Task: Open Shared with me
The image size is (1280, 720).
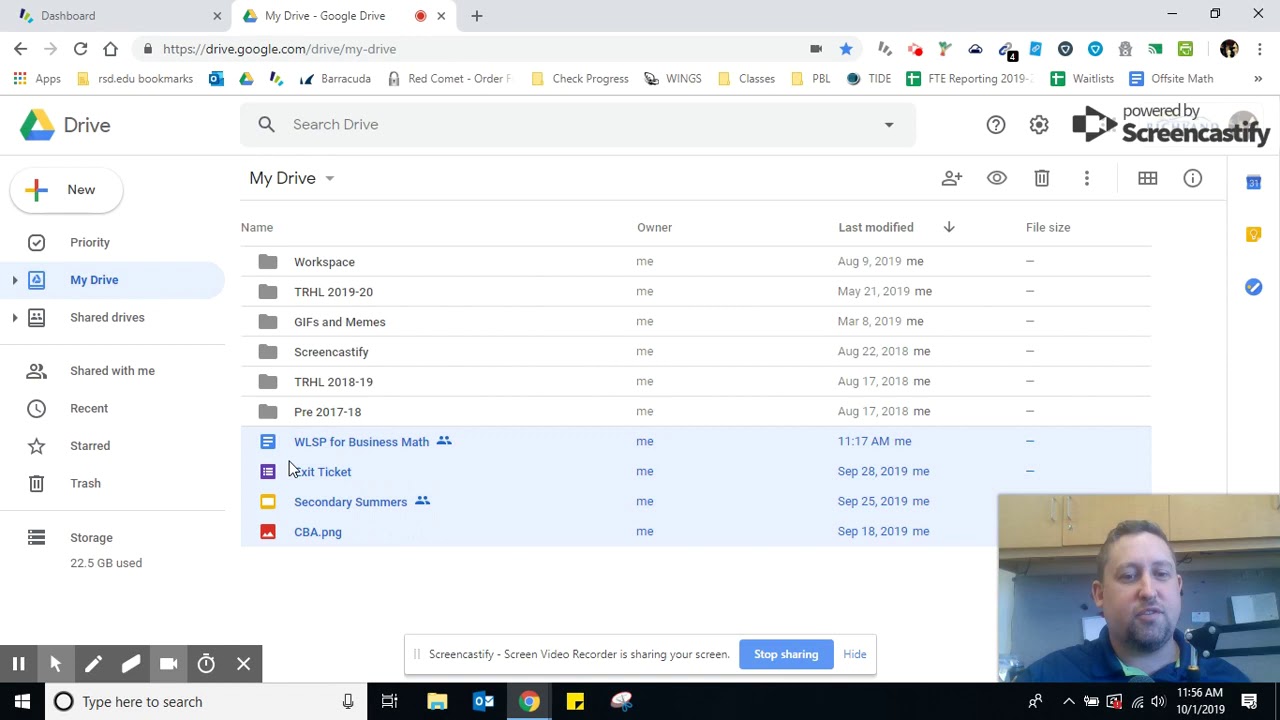Action: click(x=113, y=371)
